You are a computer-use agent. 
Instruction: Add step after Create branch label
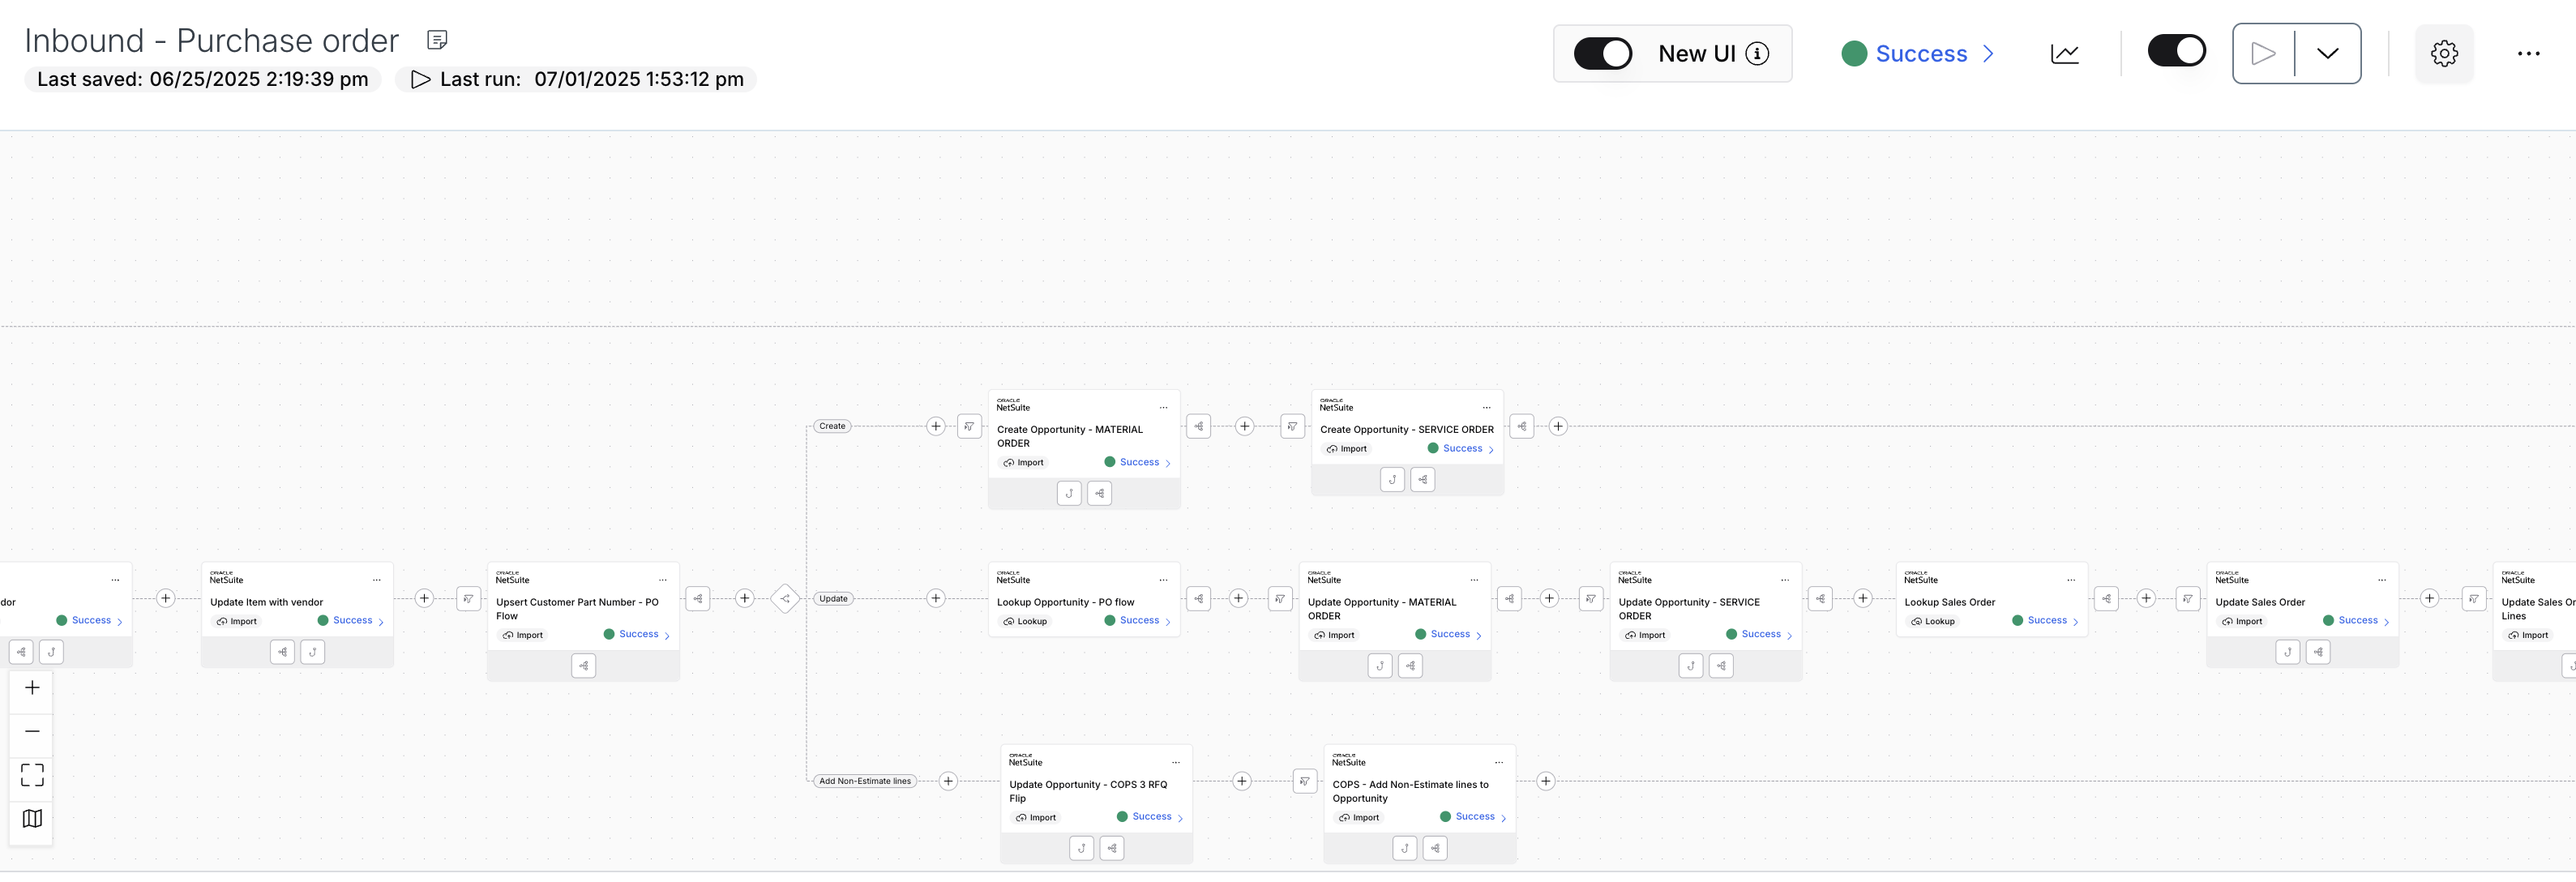[x=936, y=427]
